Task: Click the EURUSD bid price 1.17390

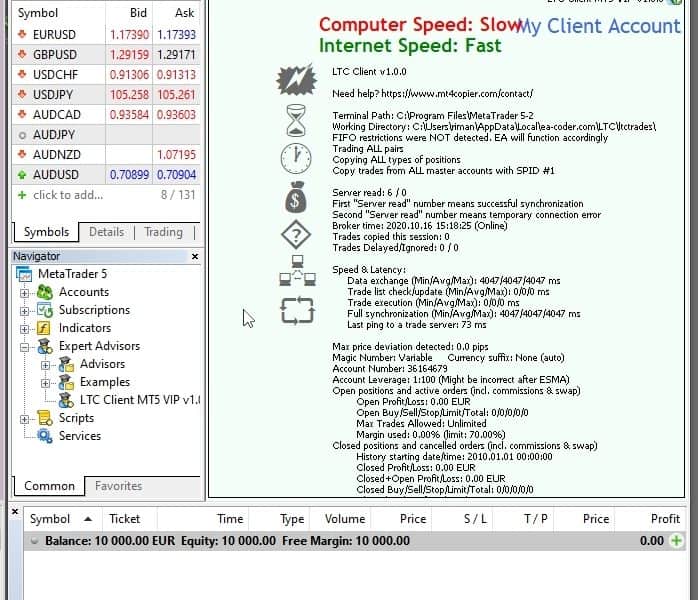Action: pyautogui.click(x=129, y=34)
